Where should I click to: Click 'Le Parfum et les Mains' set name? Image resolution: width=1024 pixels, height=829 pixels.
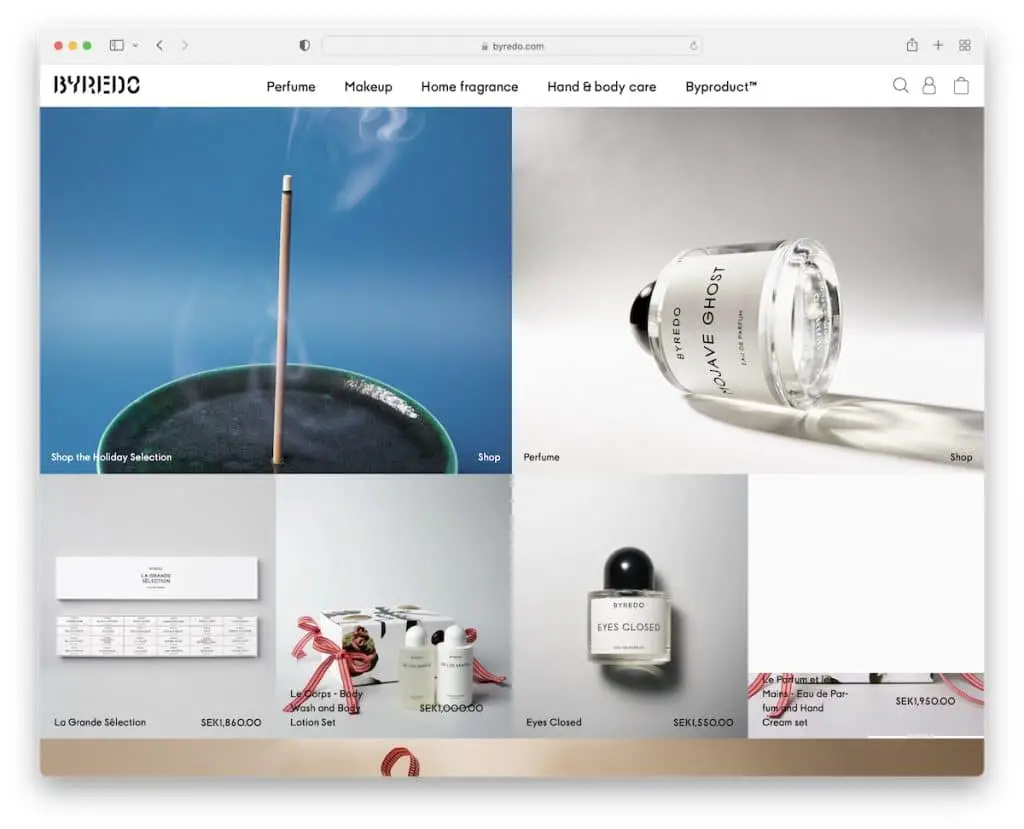pyautogui.click(x=805, y=701)
